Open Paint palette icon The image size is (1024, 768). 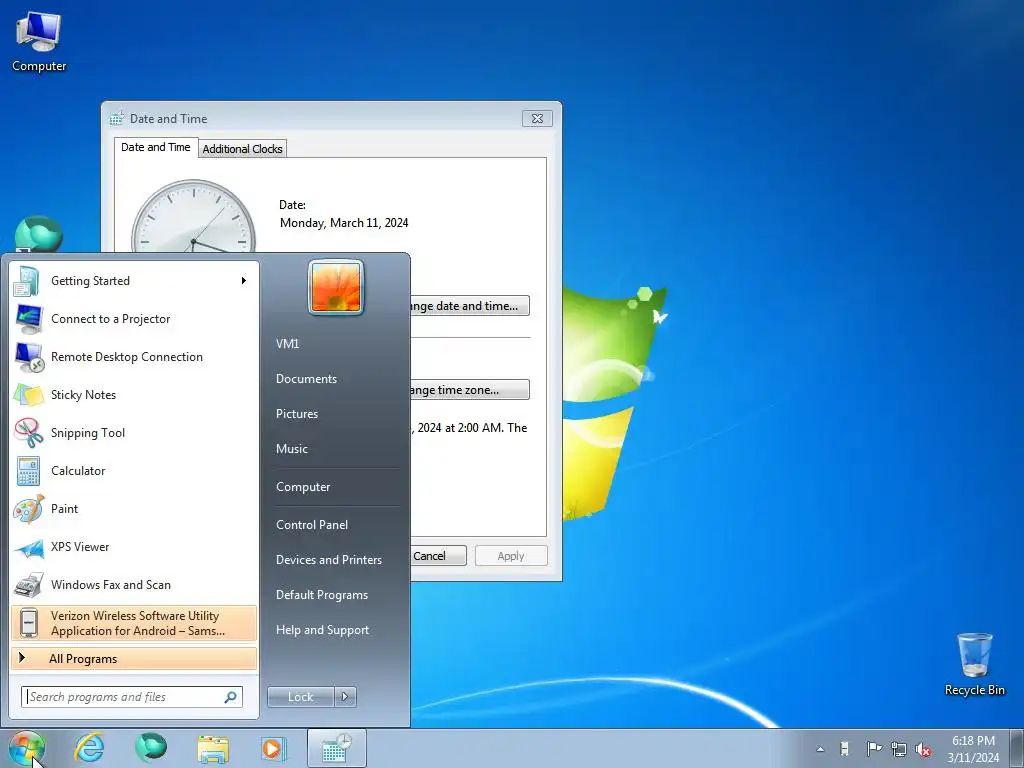tap(27, 509)
